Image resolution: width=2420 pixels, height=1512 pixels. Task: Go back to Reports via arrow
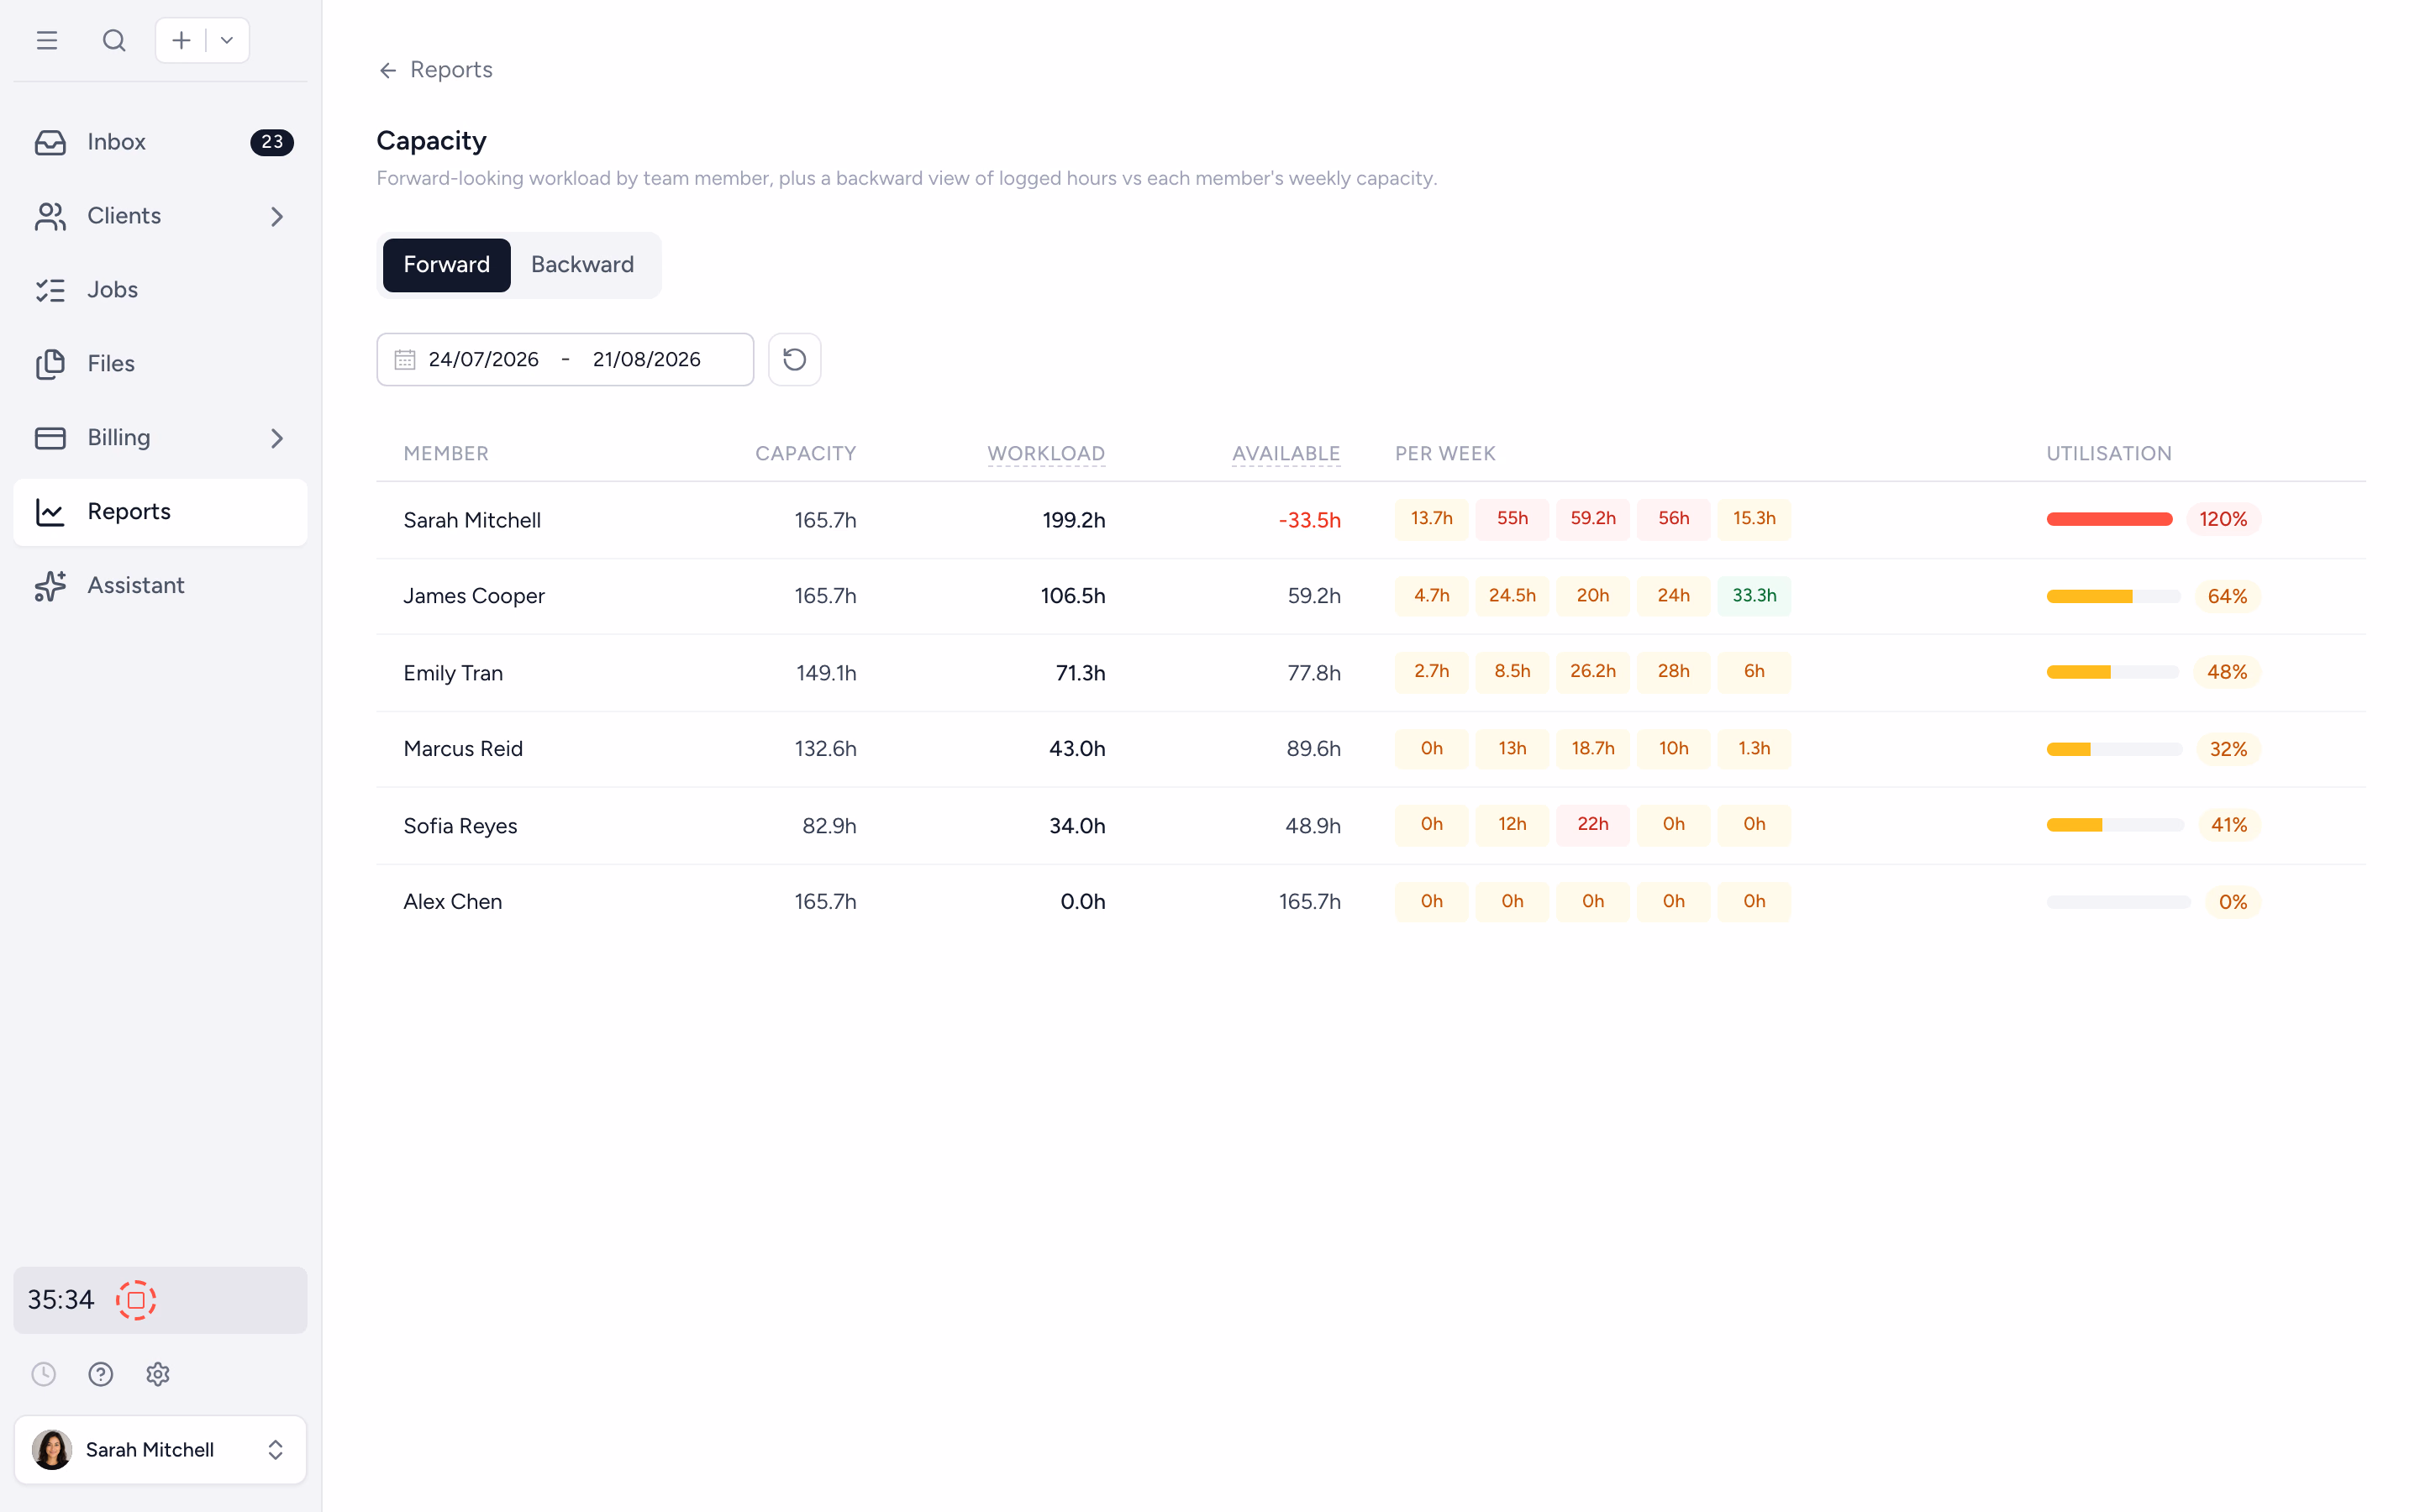click(x=388, y=70)
